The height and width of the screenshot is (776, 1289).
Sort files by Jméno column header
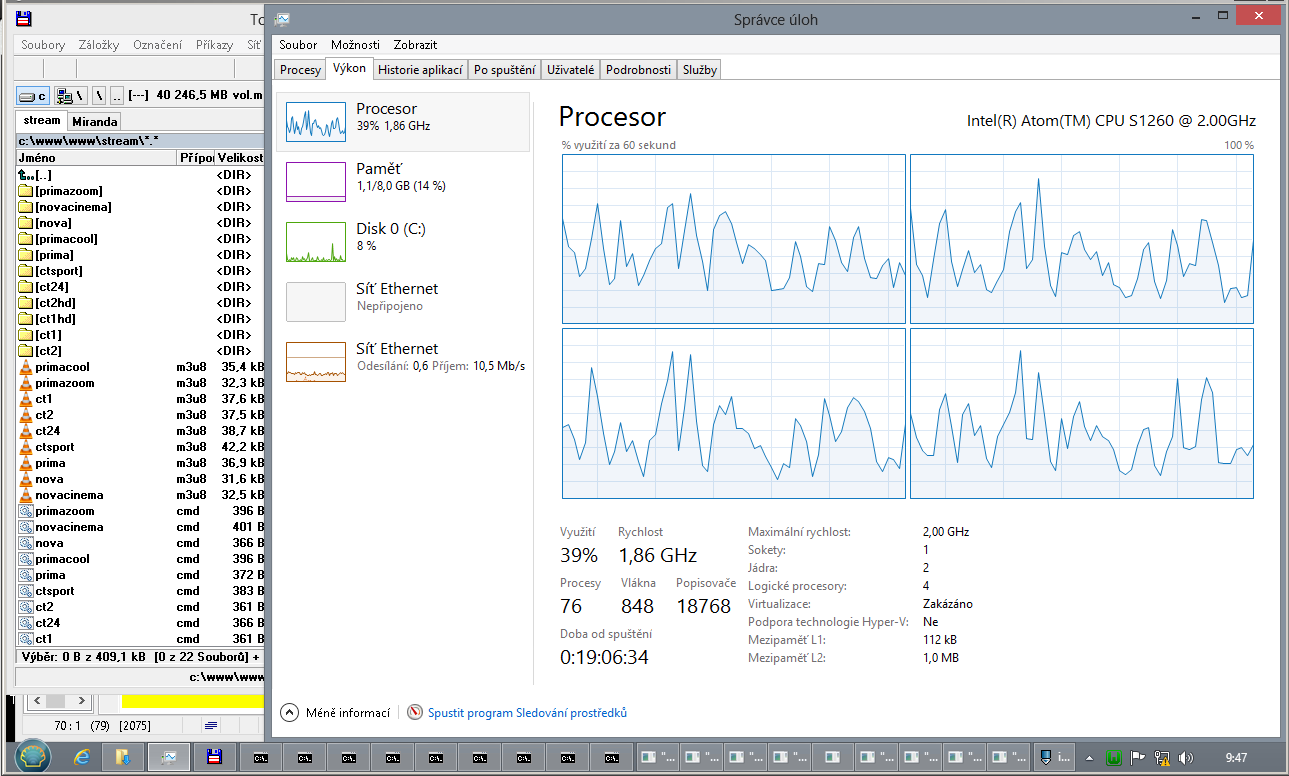(x=97, y=158)
